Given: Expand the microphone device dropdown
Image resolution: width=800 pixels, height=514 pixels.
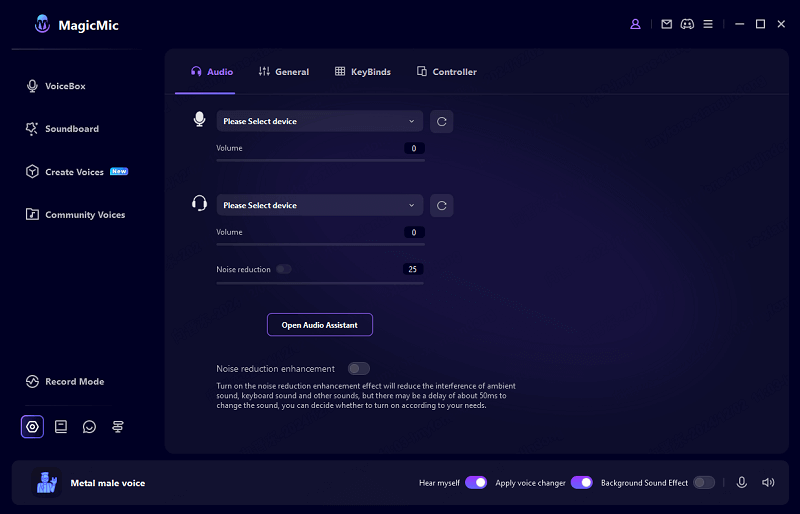Looking at the screenshot, I should pos(320,121).
